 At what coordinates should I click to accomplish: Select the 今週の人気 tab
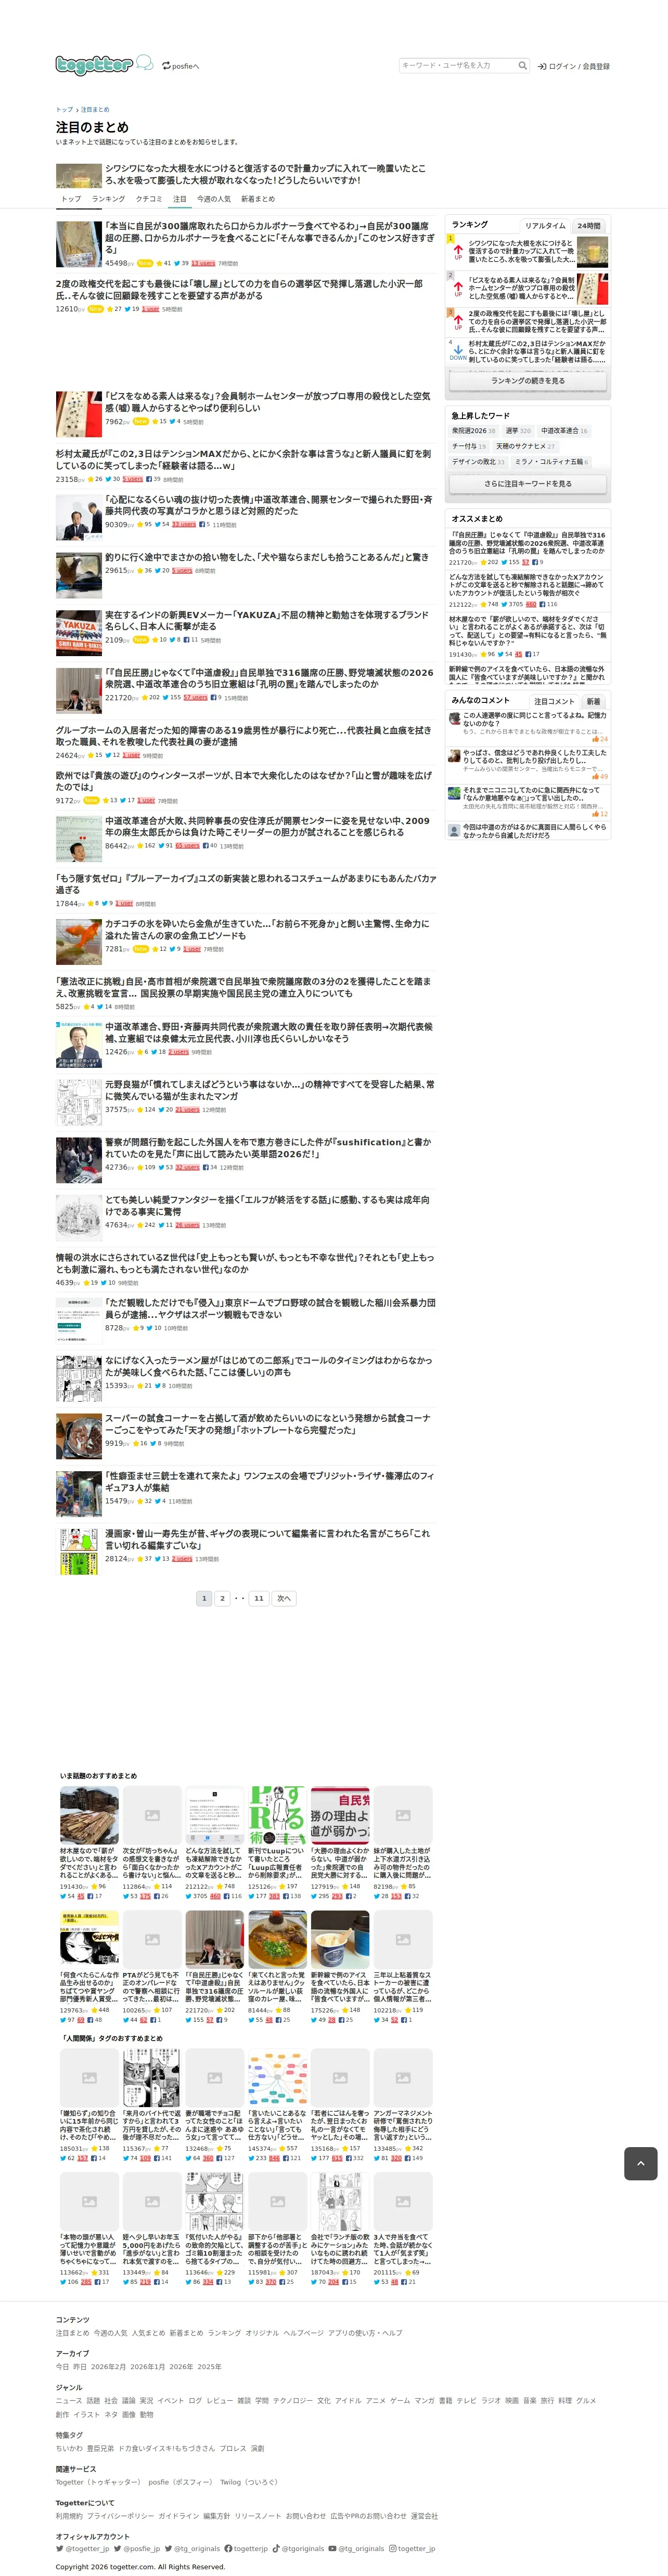point(214,199)
